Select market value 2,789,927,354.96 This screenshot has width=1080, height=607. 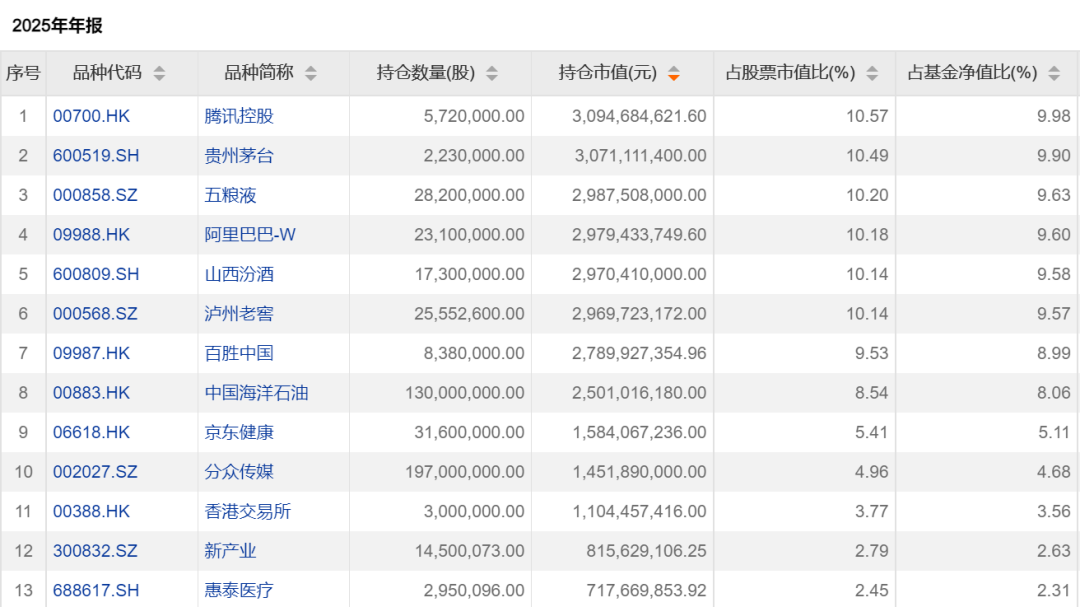(639, 353)
